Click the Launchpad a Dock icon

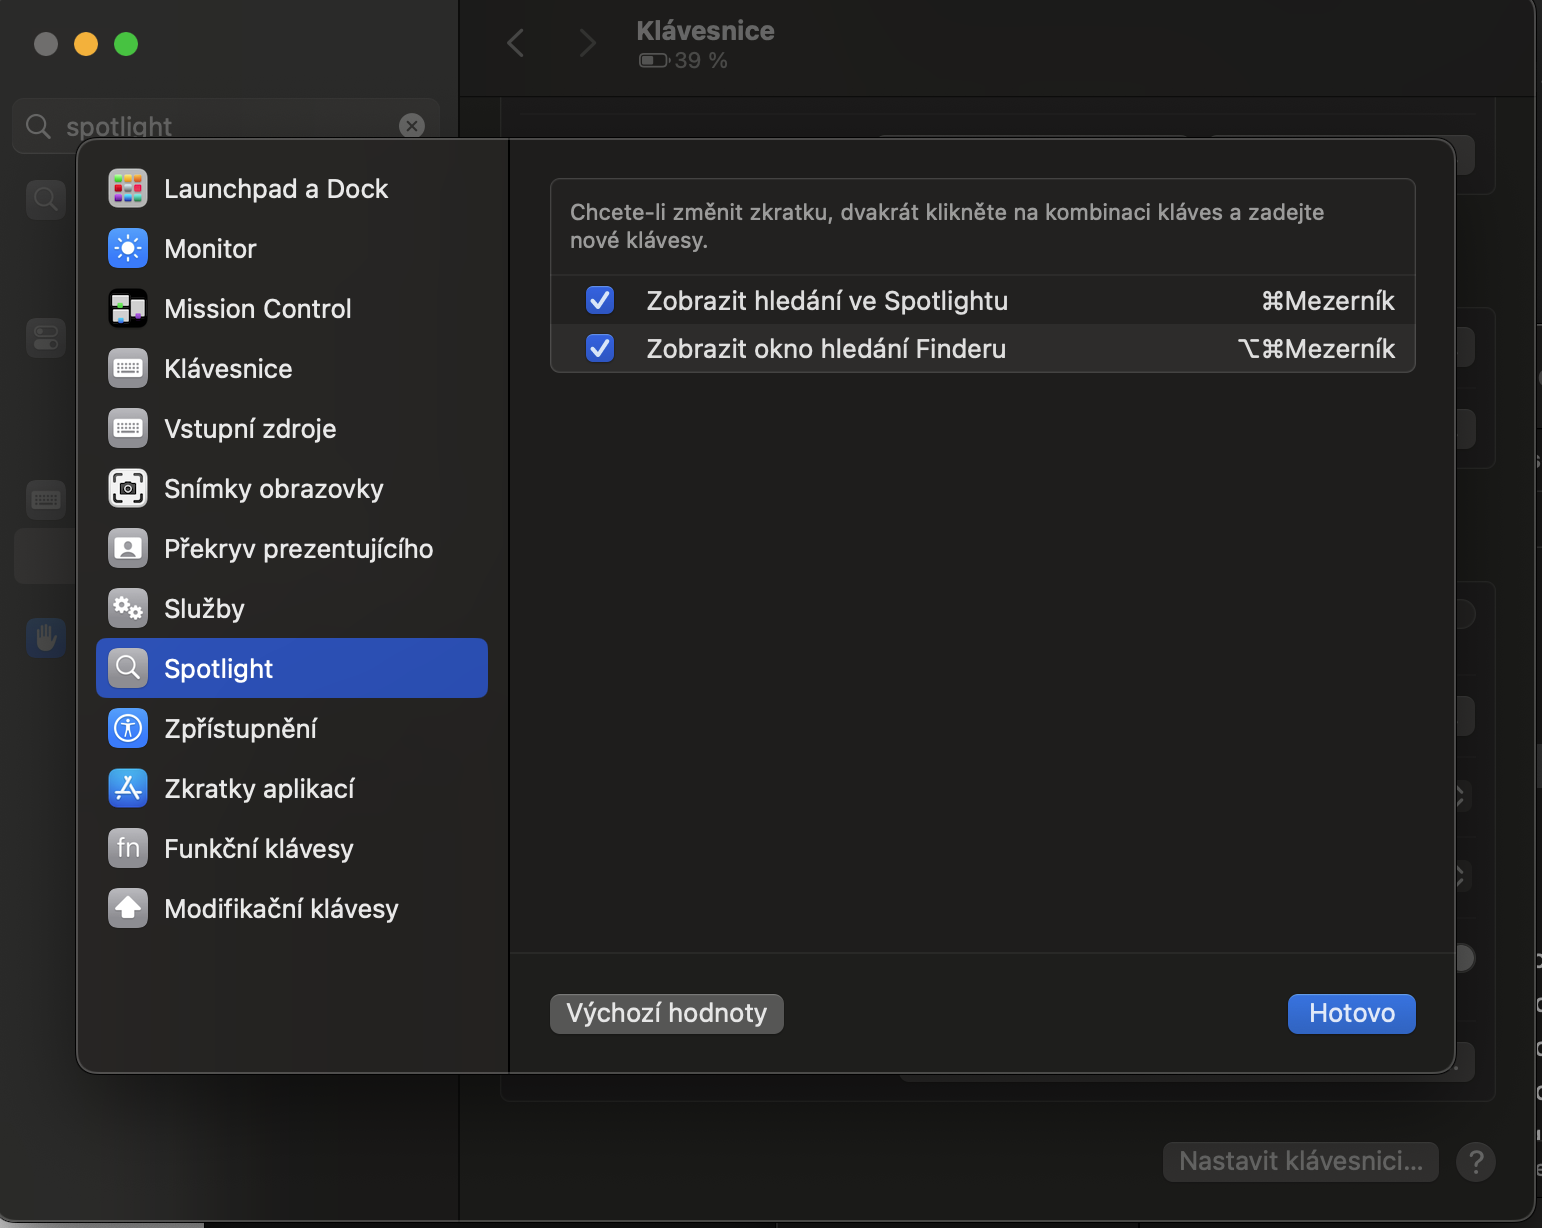[x=128, y=189]
